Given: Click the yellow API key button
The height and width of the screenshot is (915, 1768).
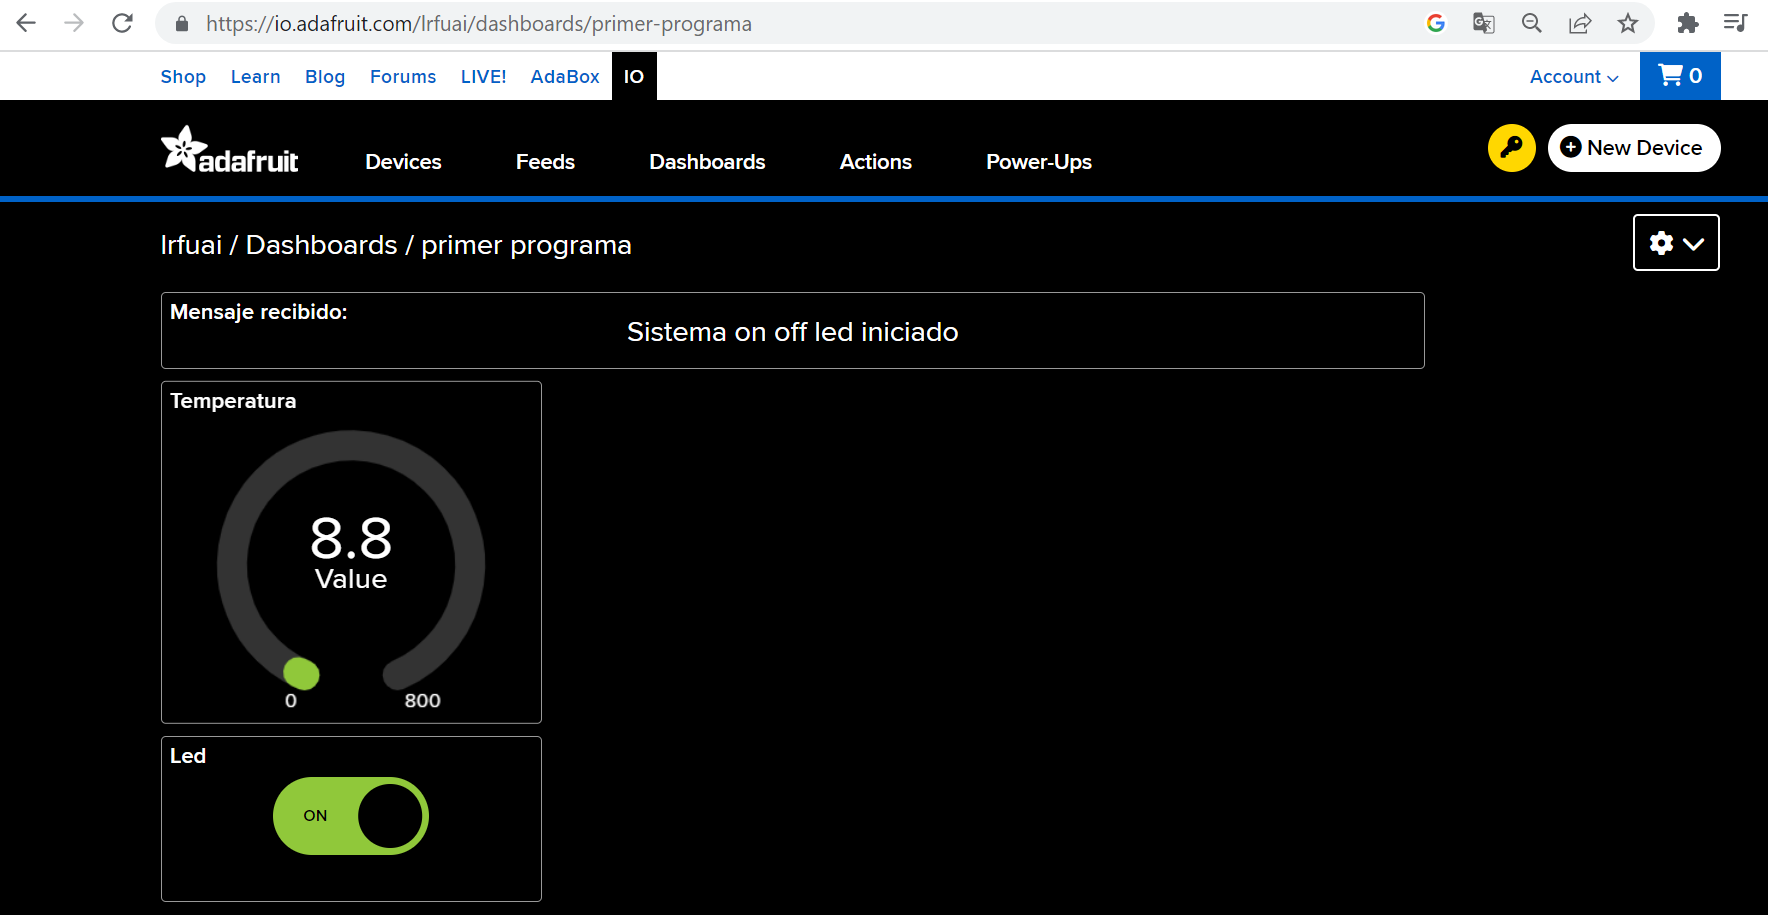Looking at the screenshot, I should tap(1512, 148).
